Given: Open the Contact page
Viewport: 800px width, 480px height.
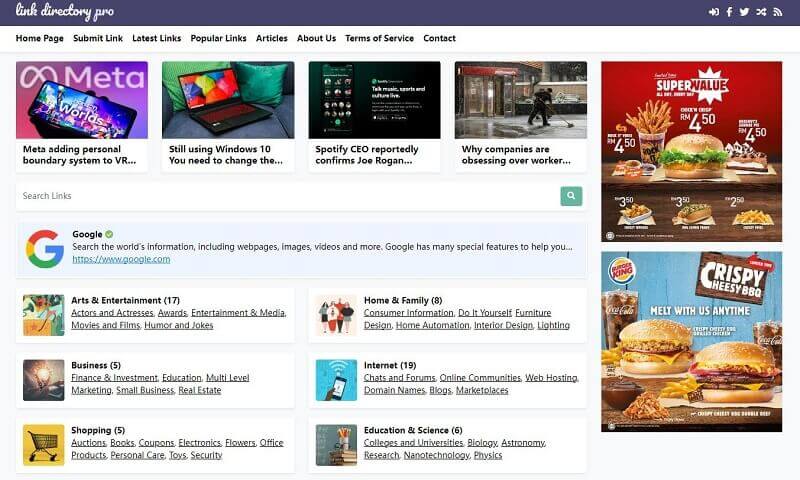Looking at the screenshot, I should click(x=439, y=38).
